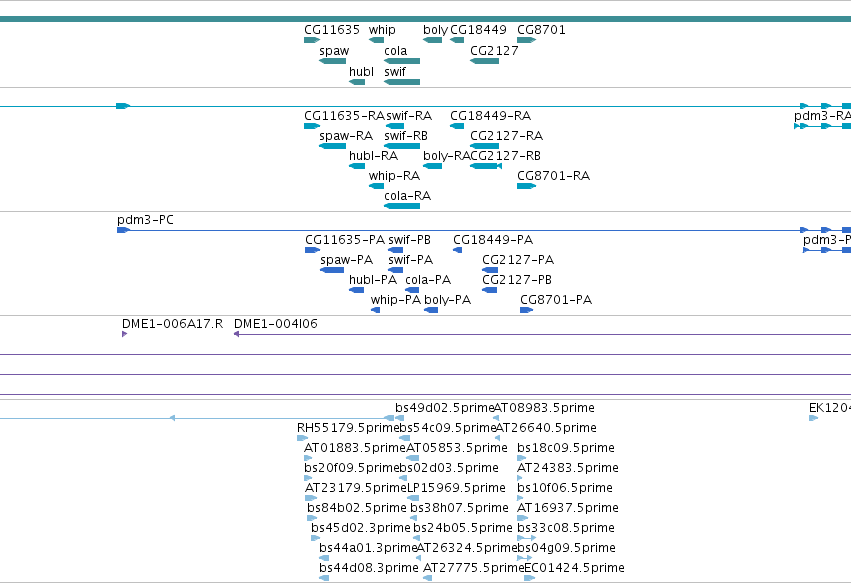Select the CG2127-RB transcript
851x583 pixels.
pos(486,166)
